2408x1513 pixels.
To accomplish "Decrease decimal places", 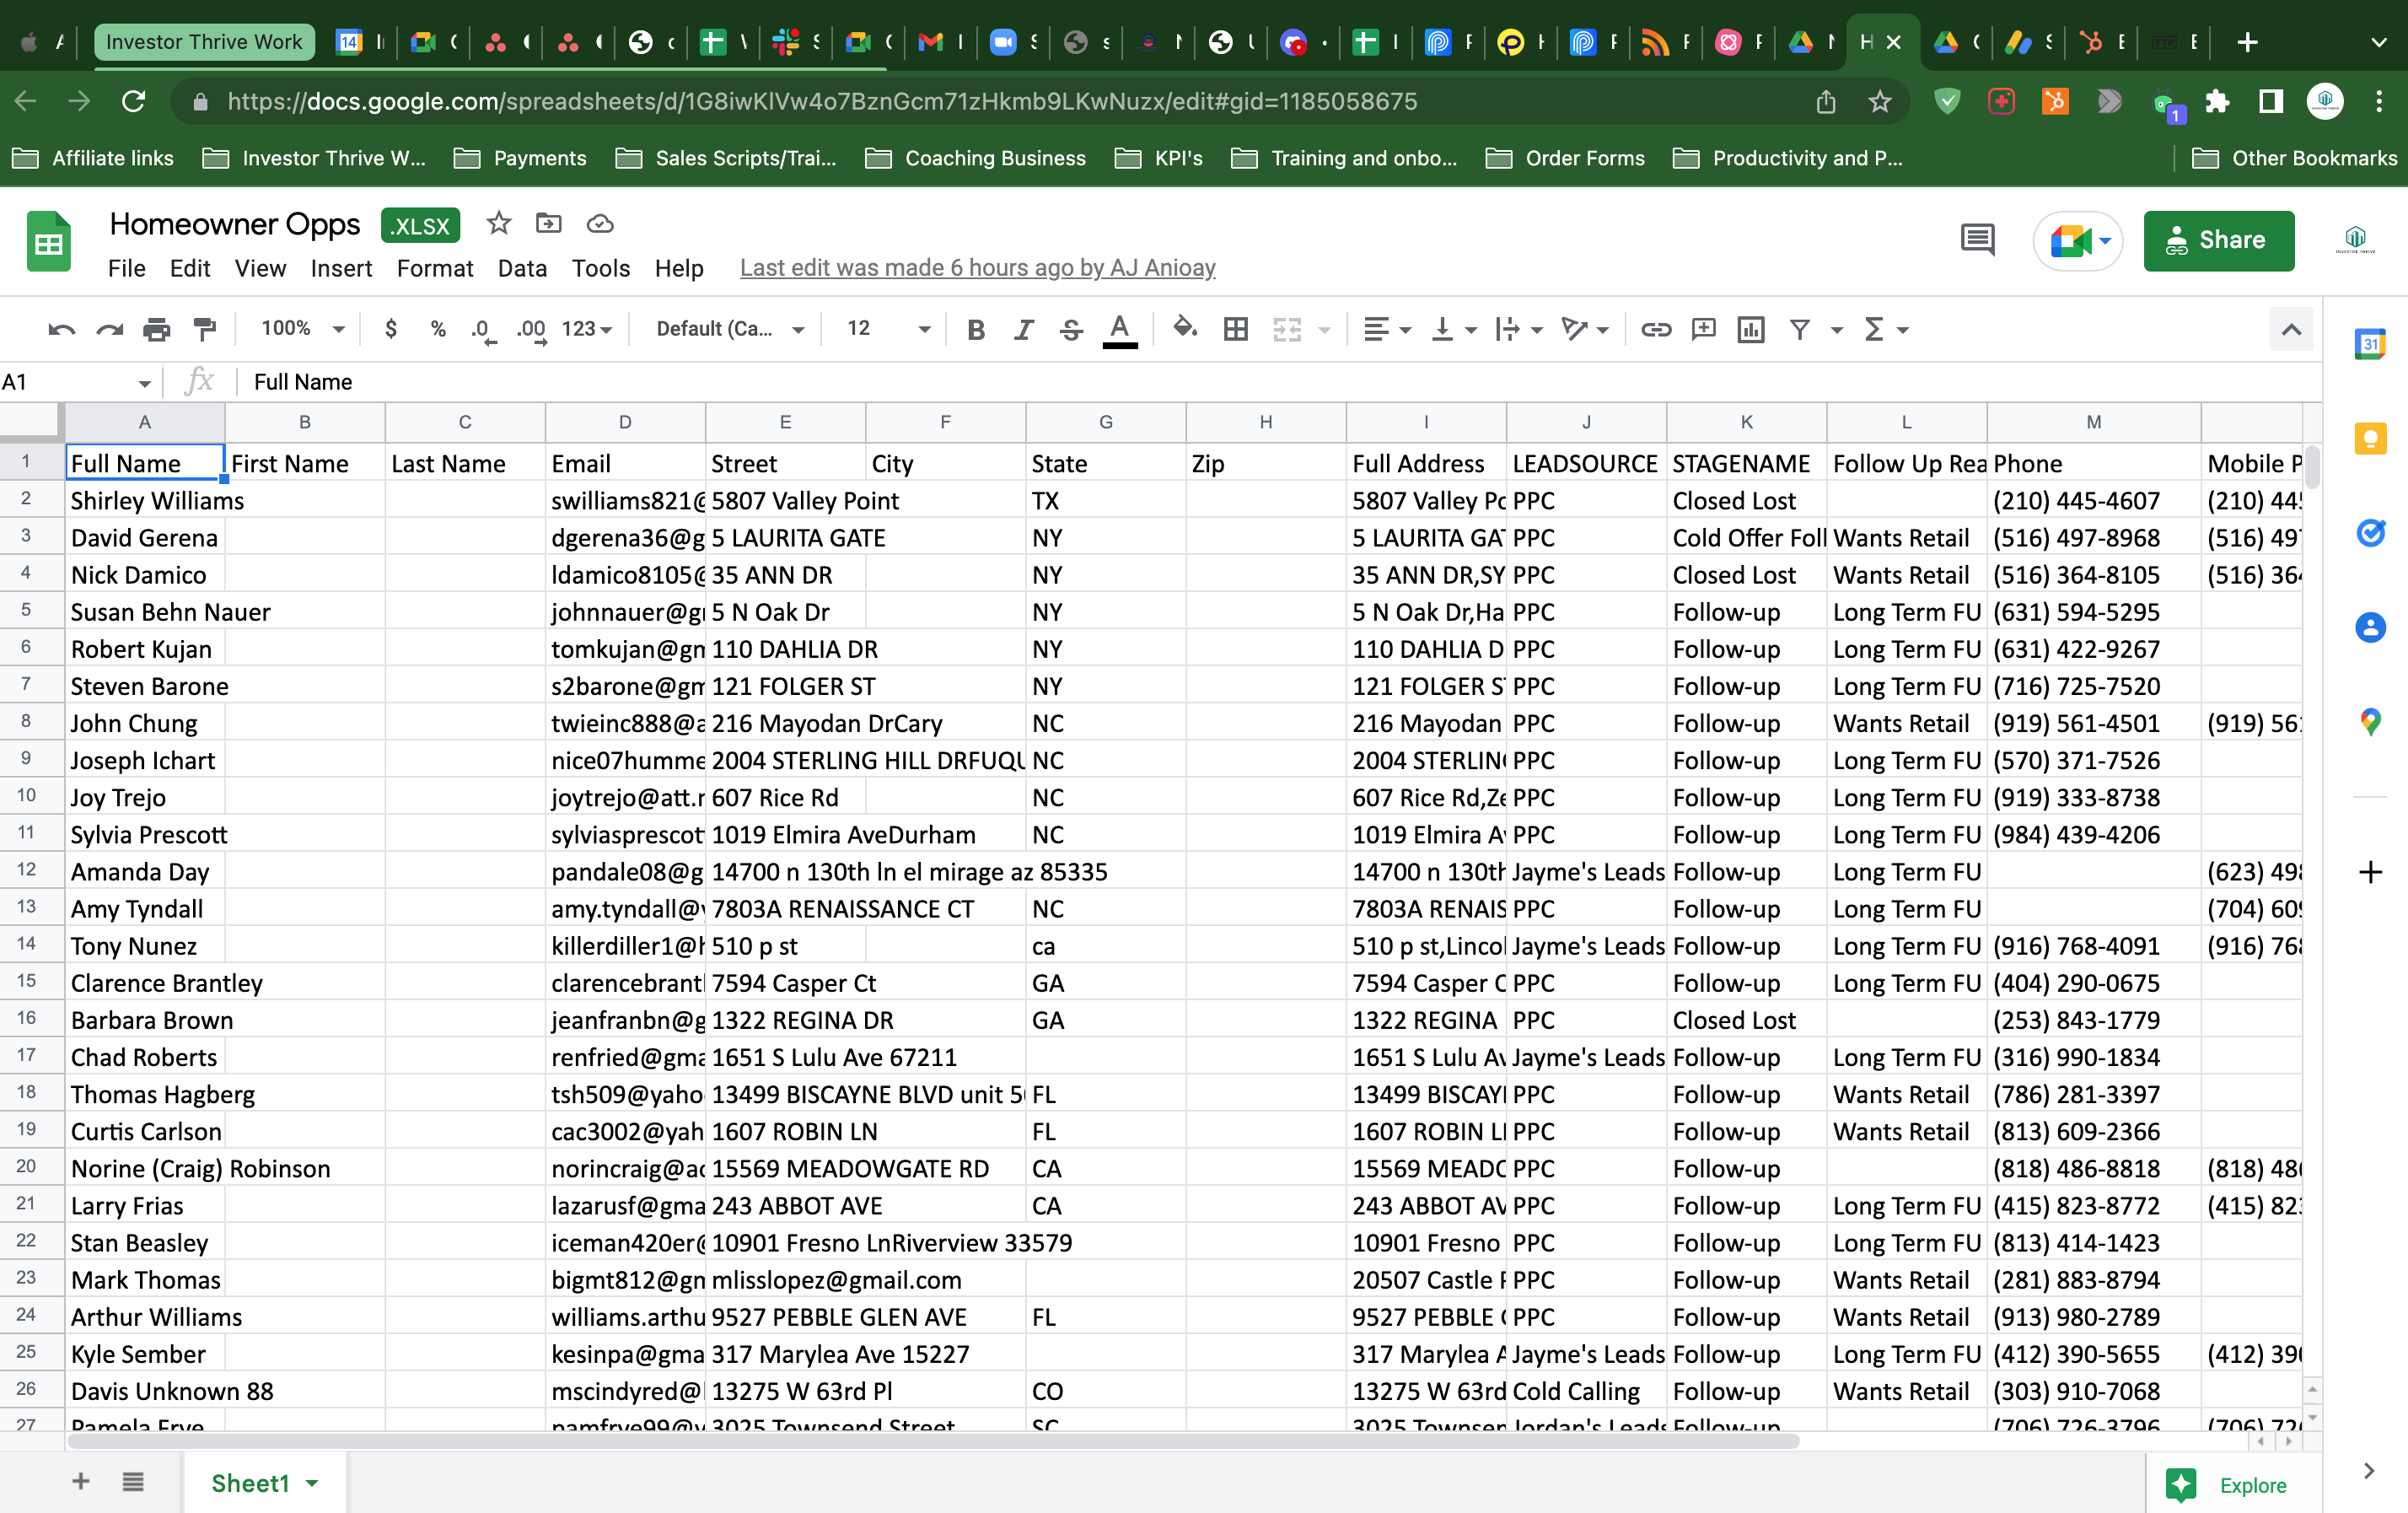I will [x=484, y=329].
